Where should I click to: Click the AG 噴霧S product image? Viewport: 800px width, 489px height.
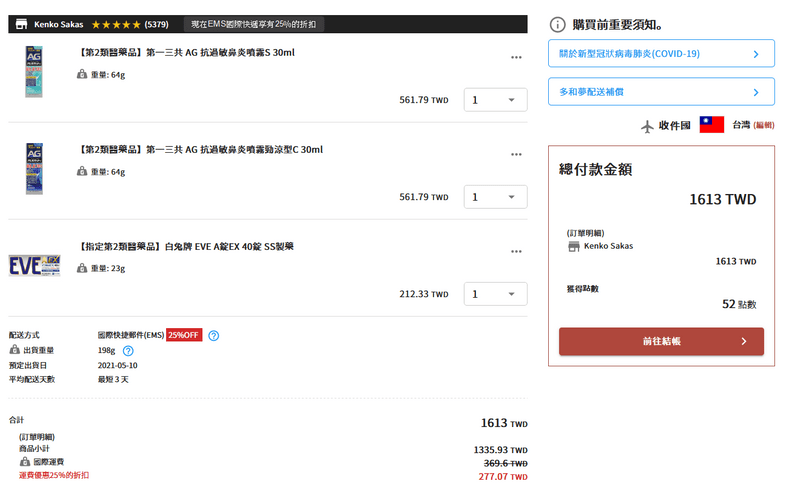tap(34, 71)
